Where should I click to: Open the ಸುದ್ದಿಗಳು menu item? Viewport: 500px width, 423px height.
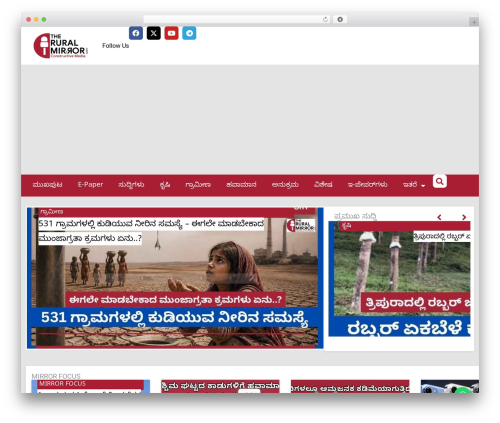(x=131, y=185)
